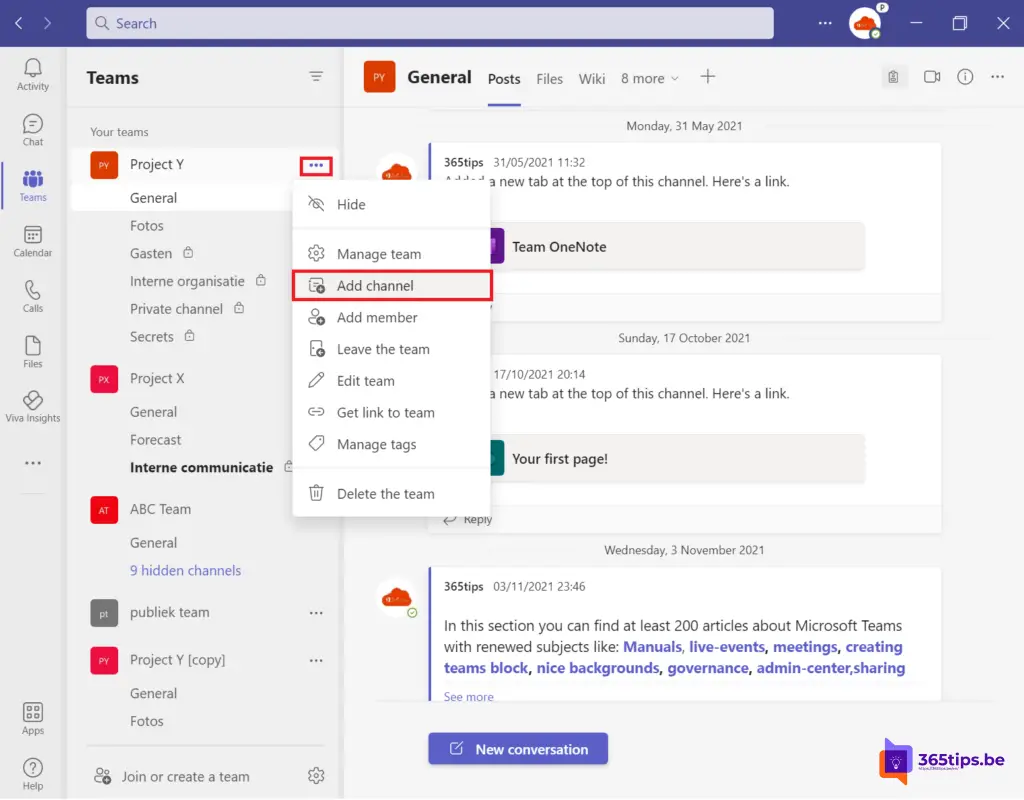Expand the 8 more tabs dropdown

pos(650,78)
